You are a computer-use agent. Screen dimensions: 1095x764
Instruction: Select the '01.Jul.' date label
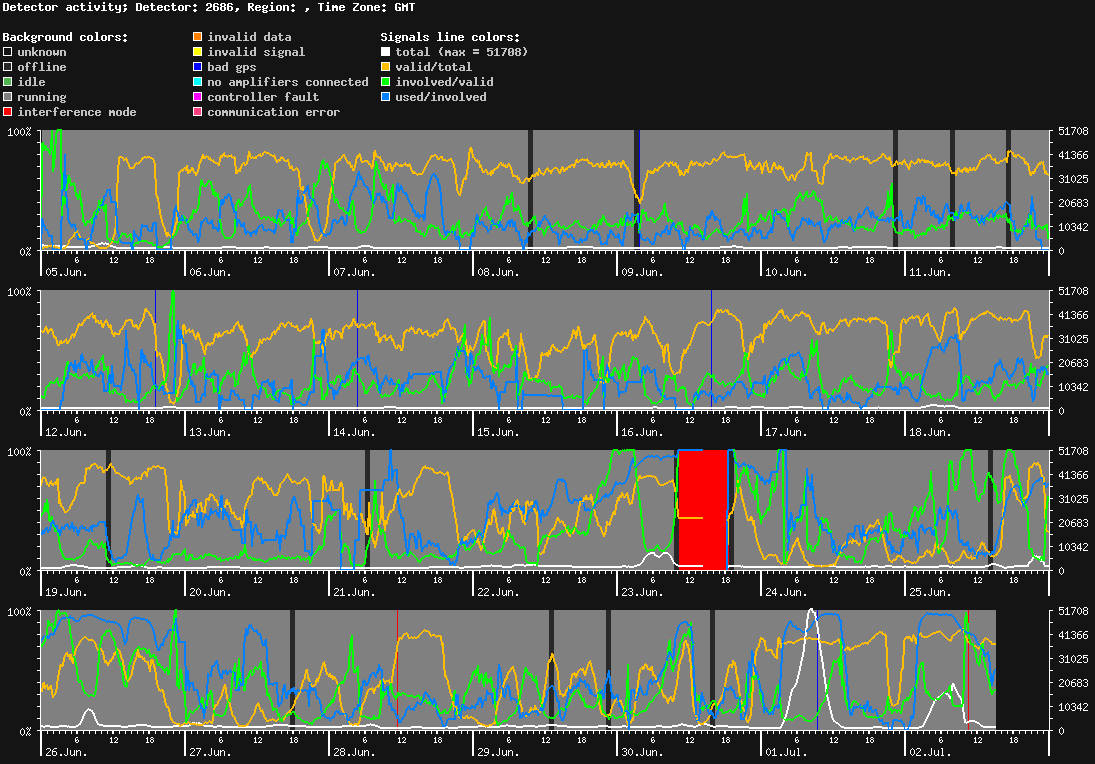coord(786,752)
